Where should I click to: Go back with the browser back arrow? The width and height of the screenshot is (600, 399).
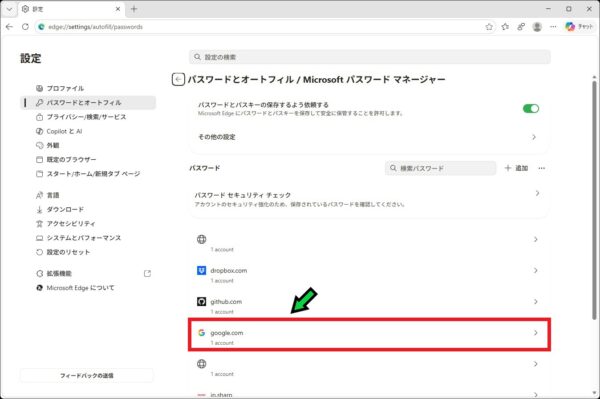pos(10,27)
